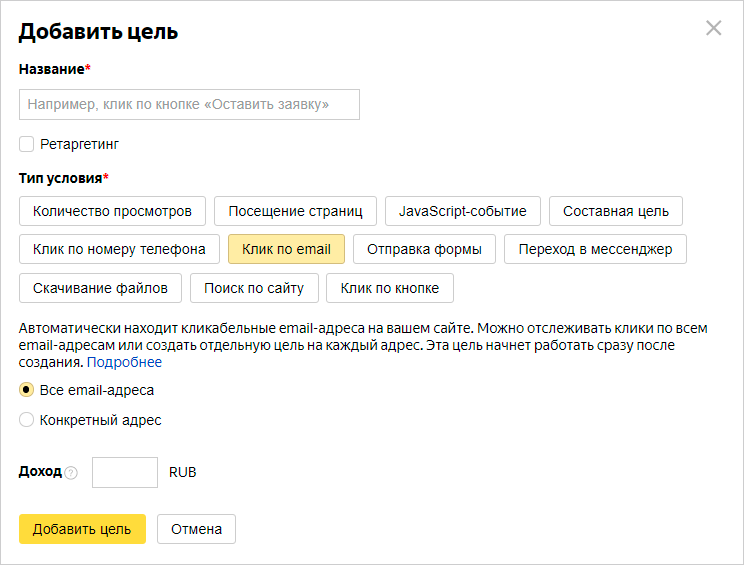Select Количество просмотров condition type
Viewport: 744px width, 565px height.
point(112,211)
